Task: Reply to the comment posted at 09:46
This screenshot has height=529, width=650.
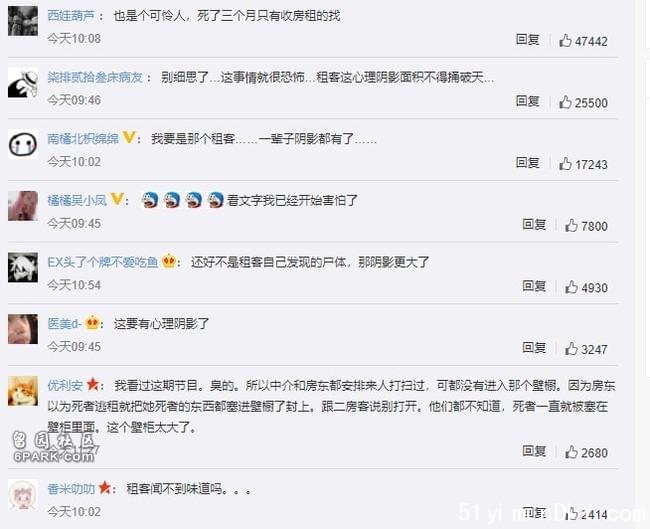Action: (x=528, y=101)
